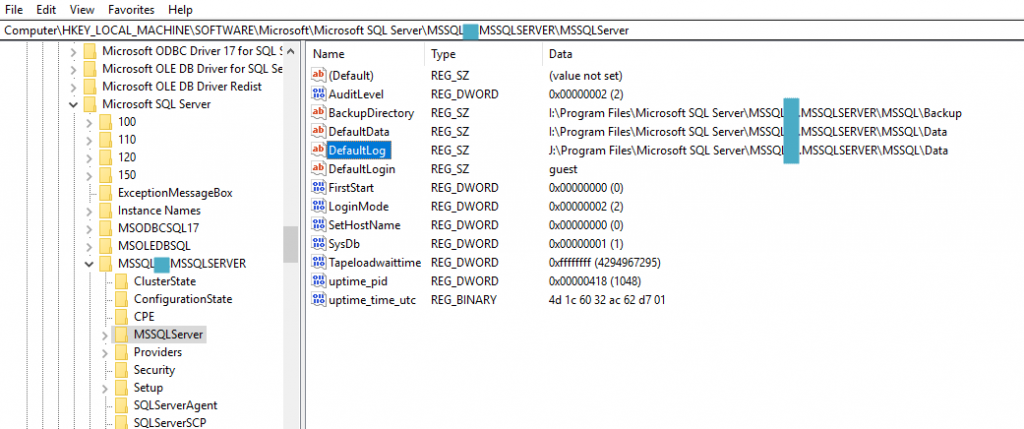Open the Edit menu
This screenshot has width=1024, height=429.
click(46, 10)
